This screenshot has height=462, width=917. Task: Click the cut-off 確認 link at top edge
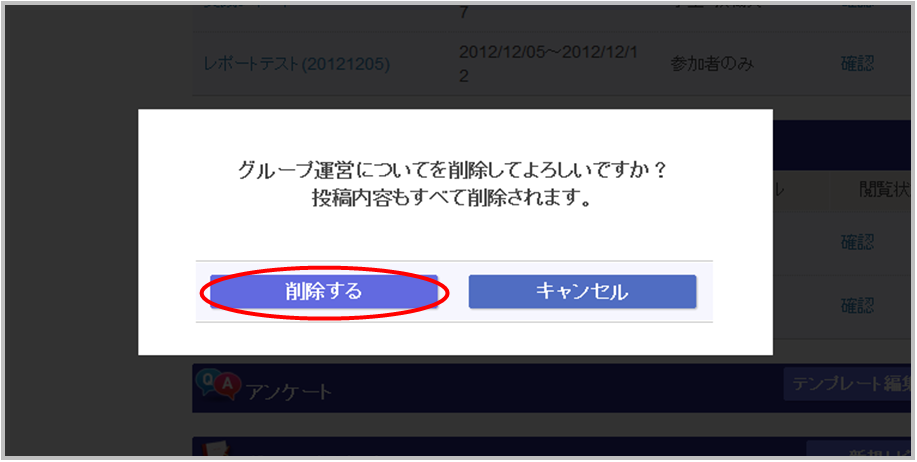[x=857, y=6]
